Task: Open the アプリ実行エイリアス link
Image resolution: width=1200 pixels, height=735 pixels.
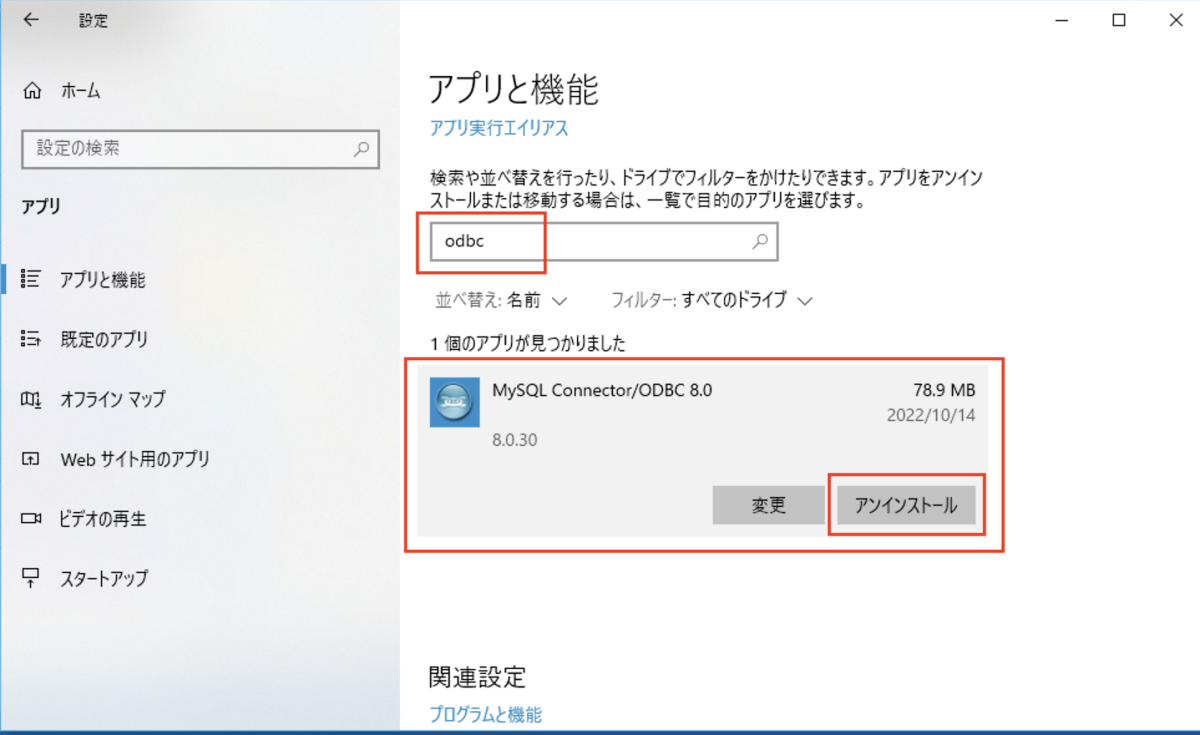Action: 498,128
